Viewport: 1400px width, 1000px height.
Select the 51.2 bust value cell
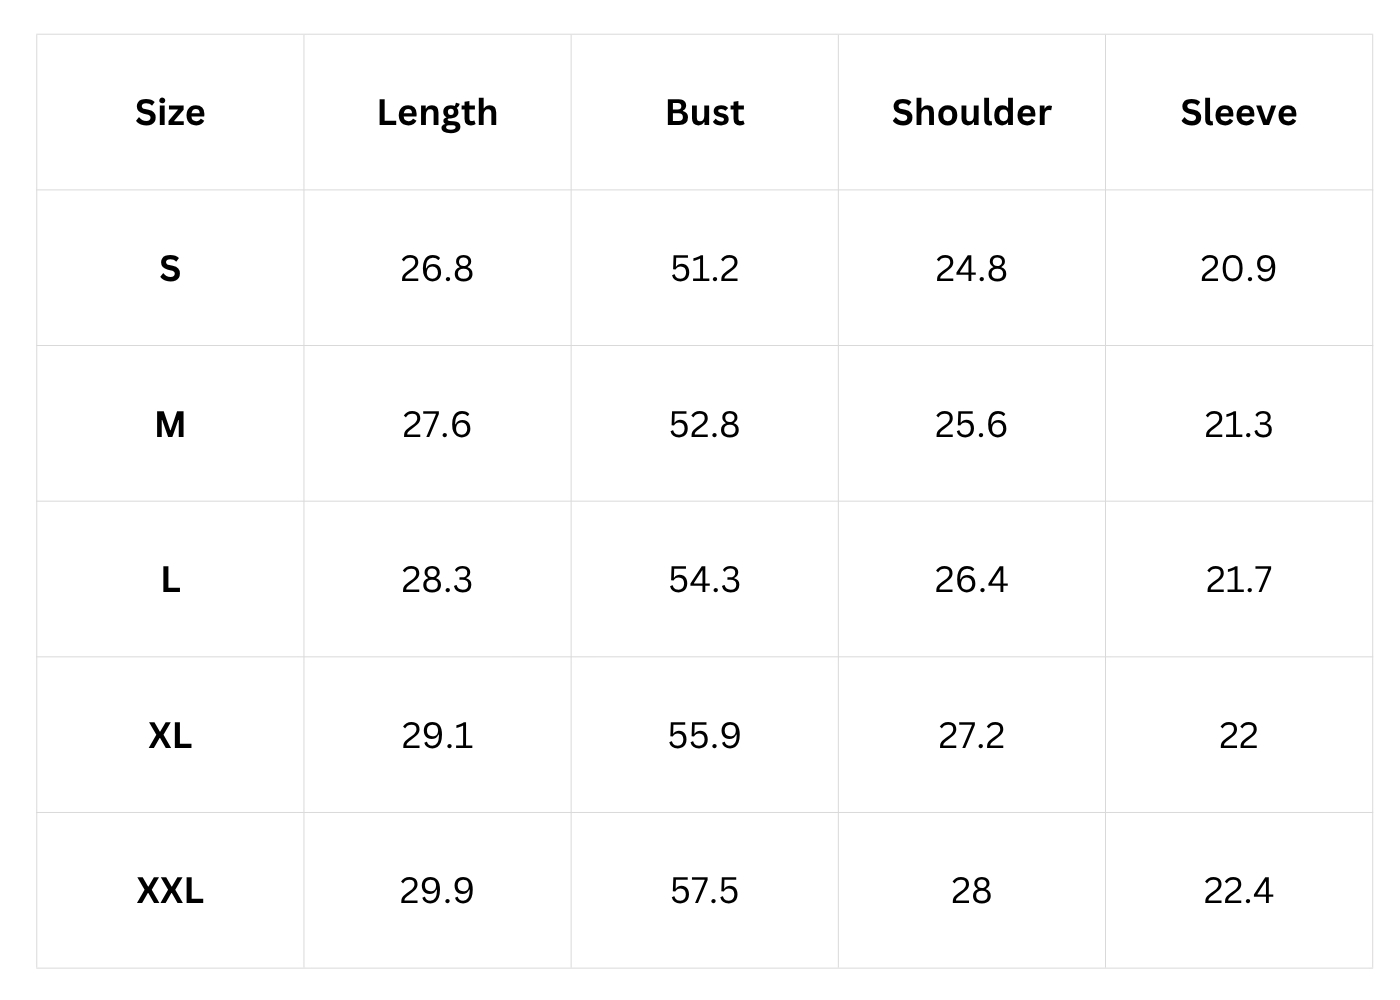tap(704, 268)
